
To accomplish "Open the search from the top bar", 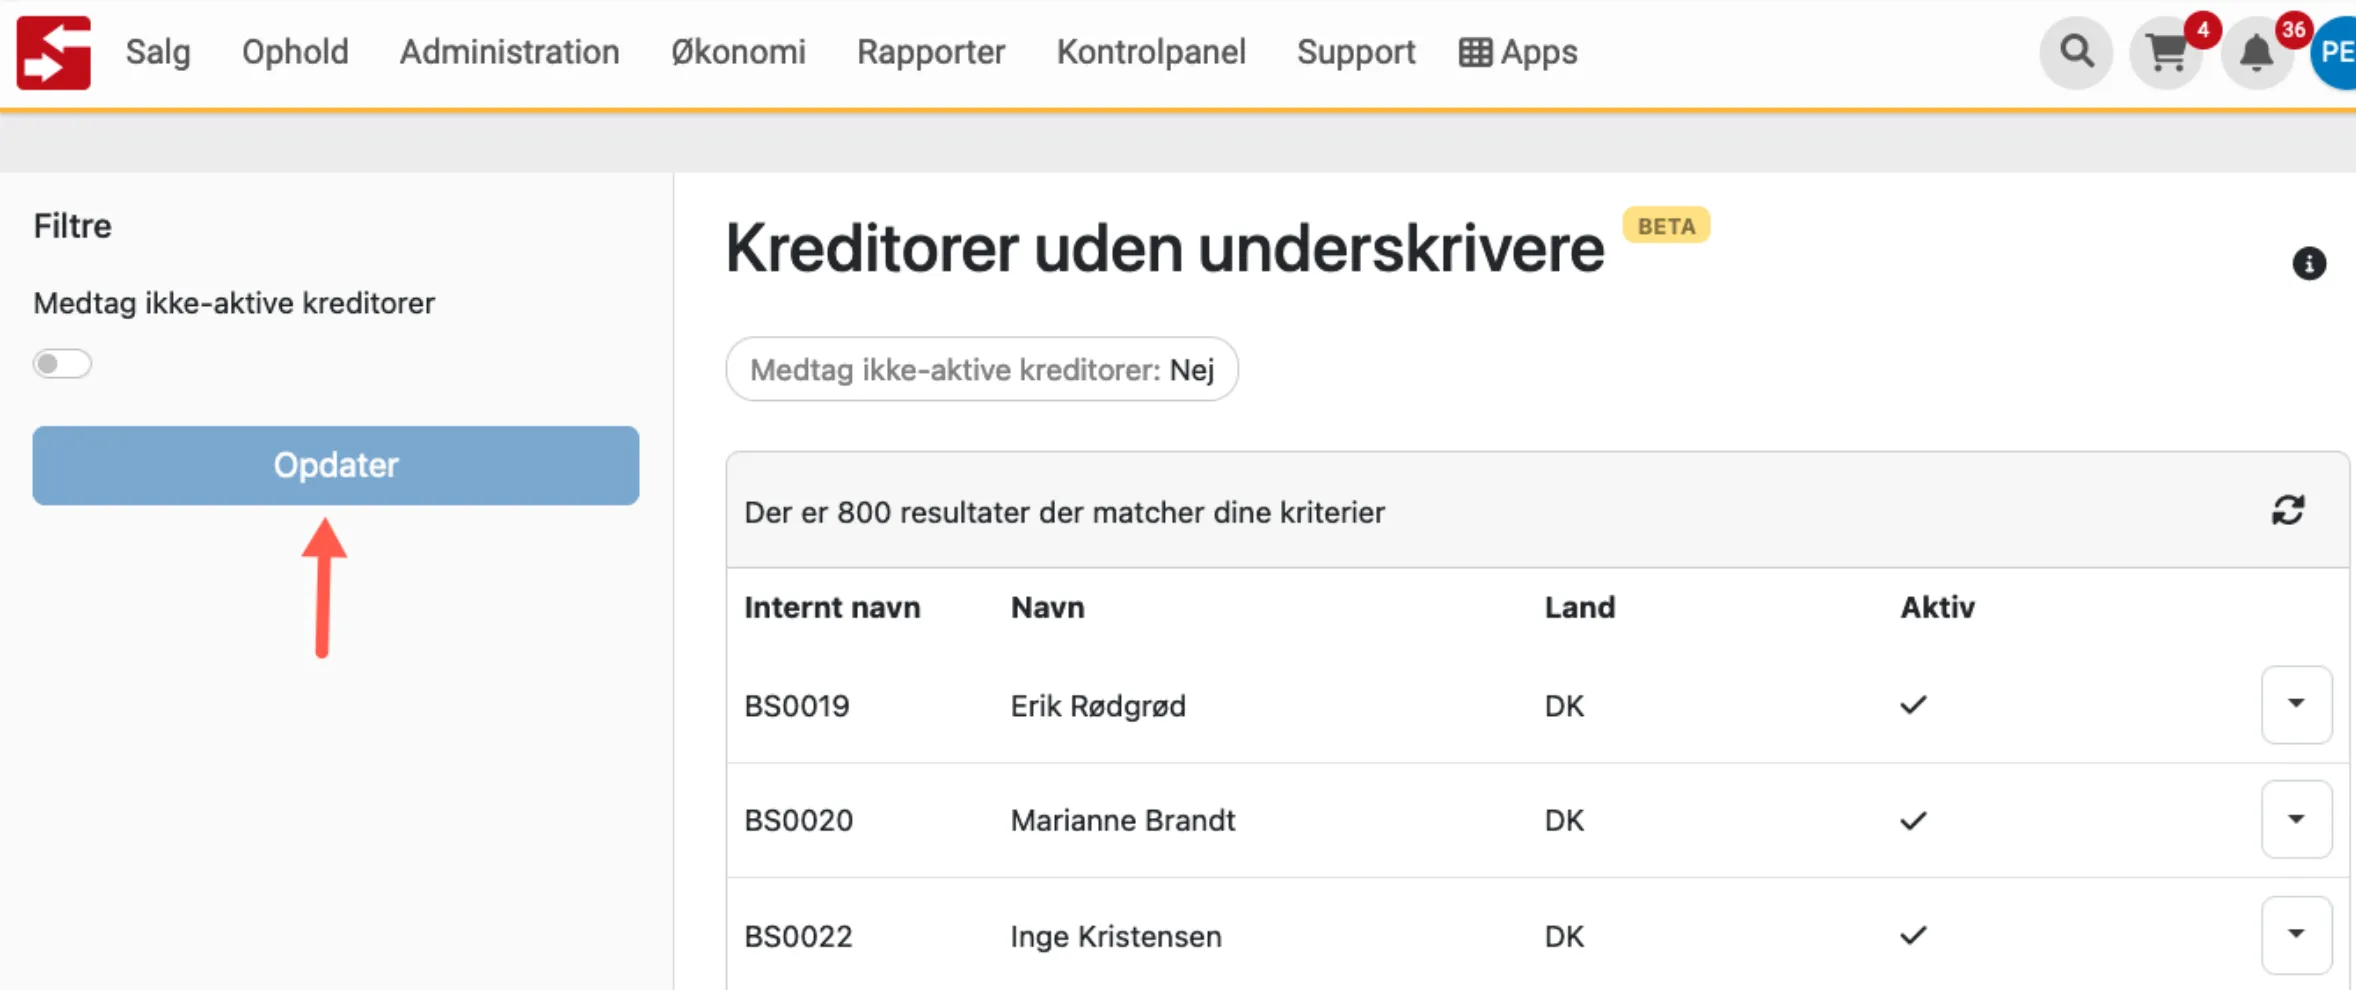I will click(2076, 52).
